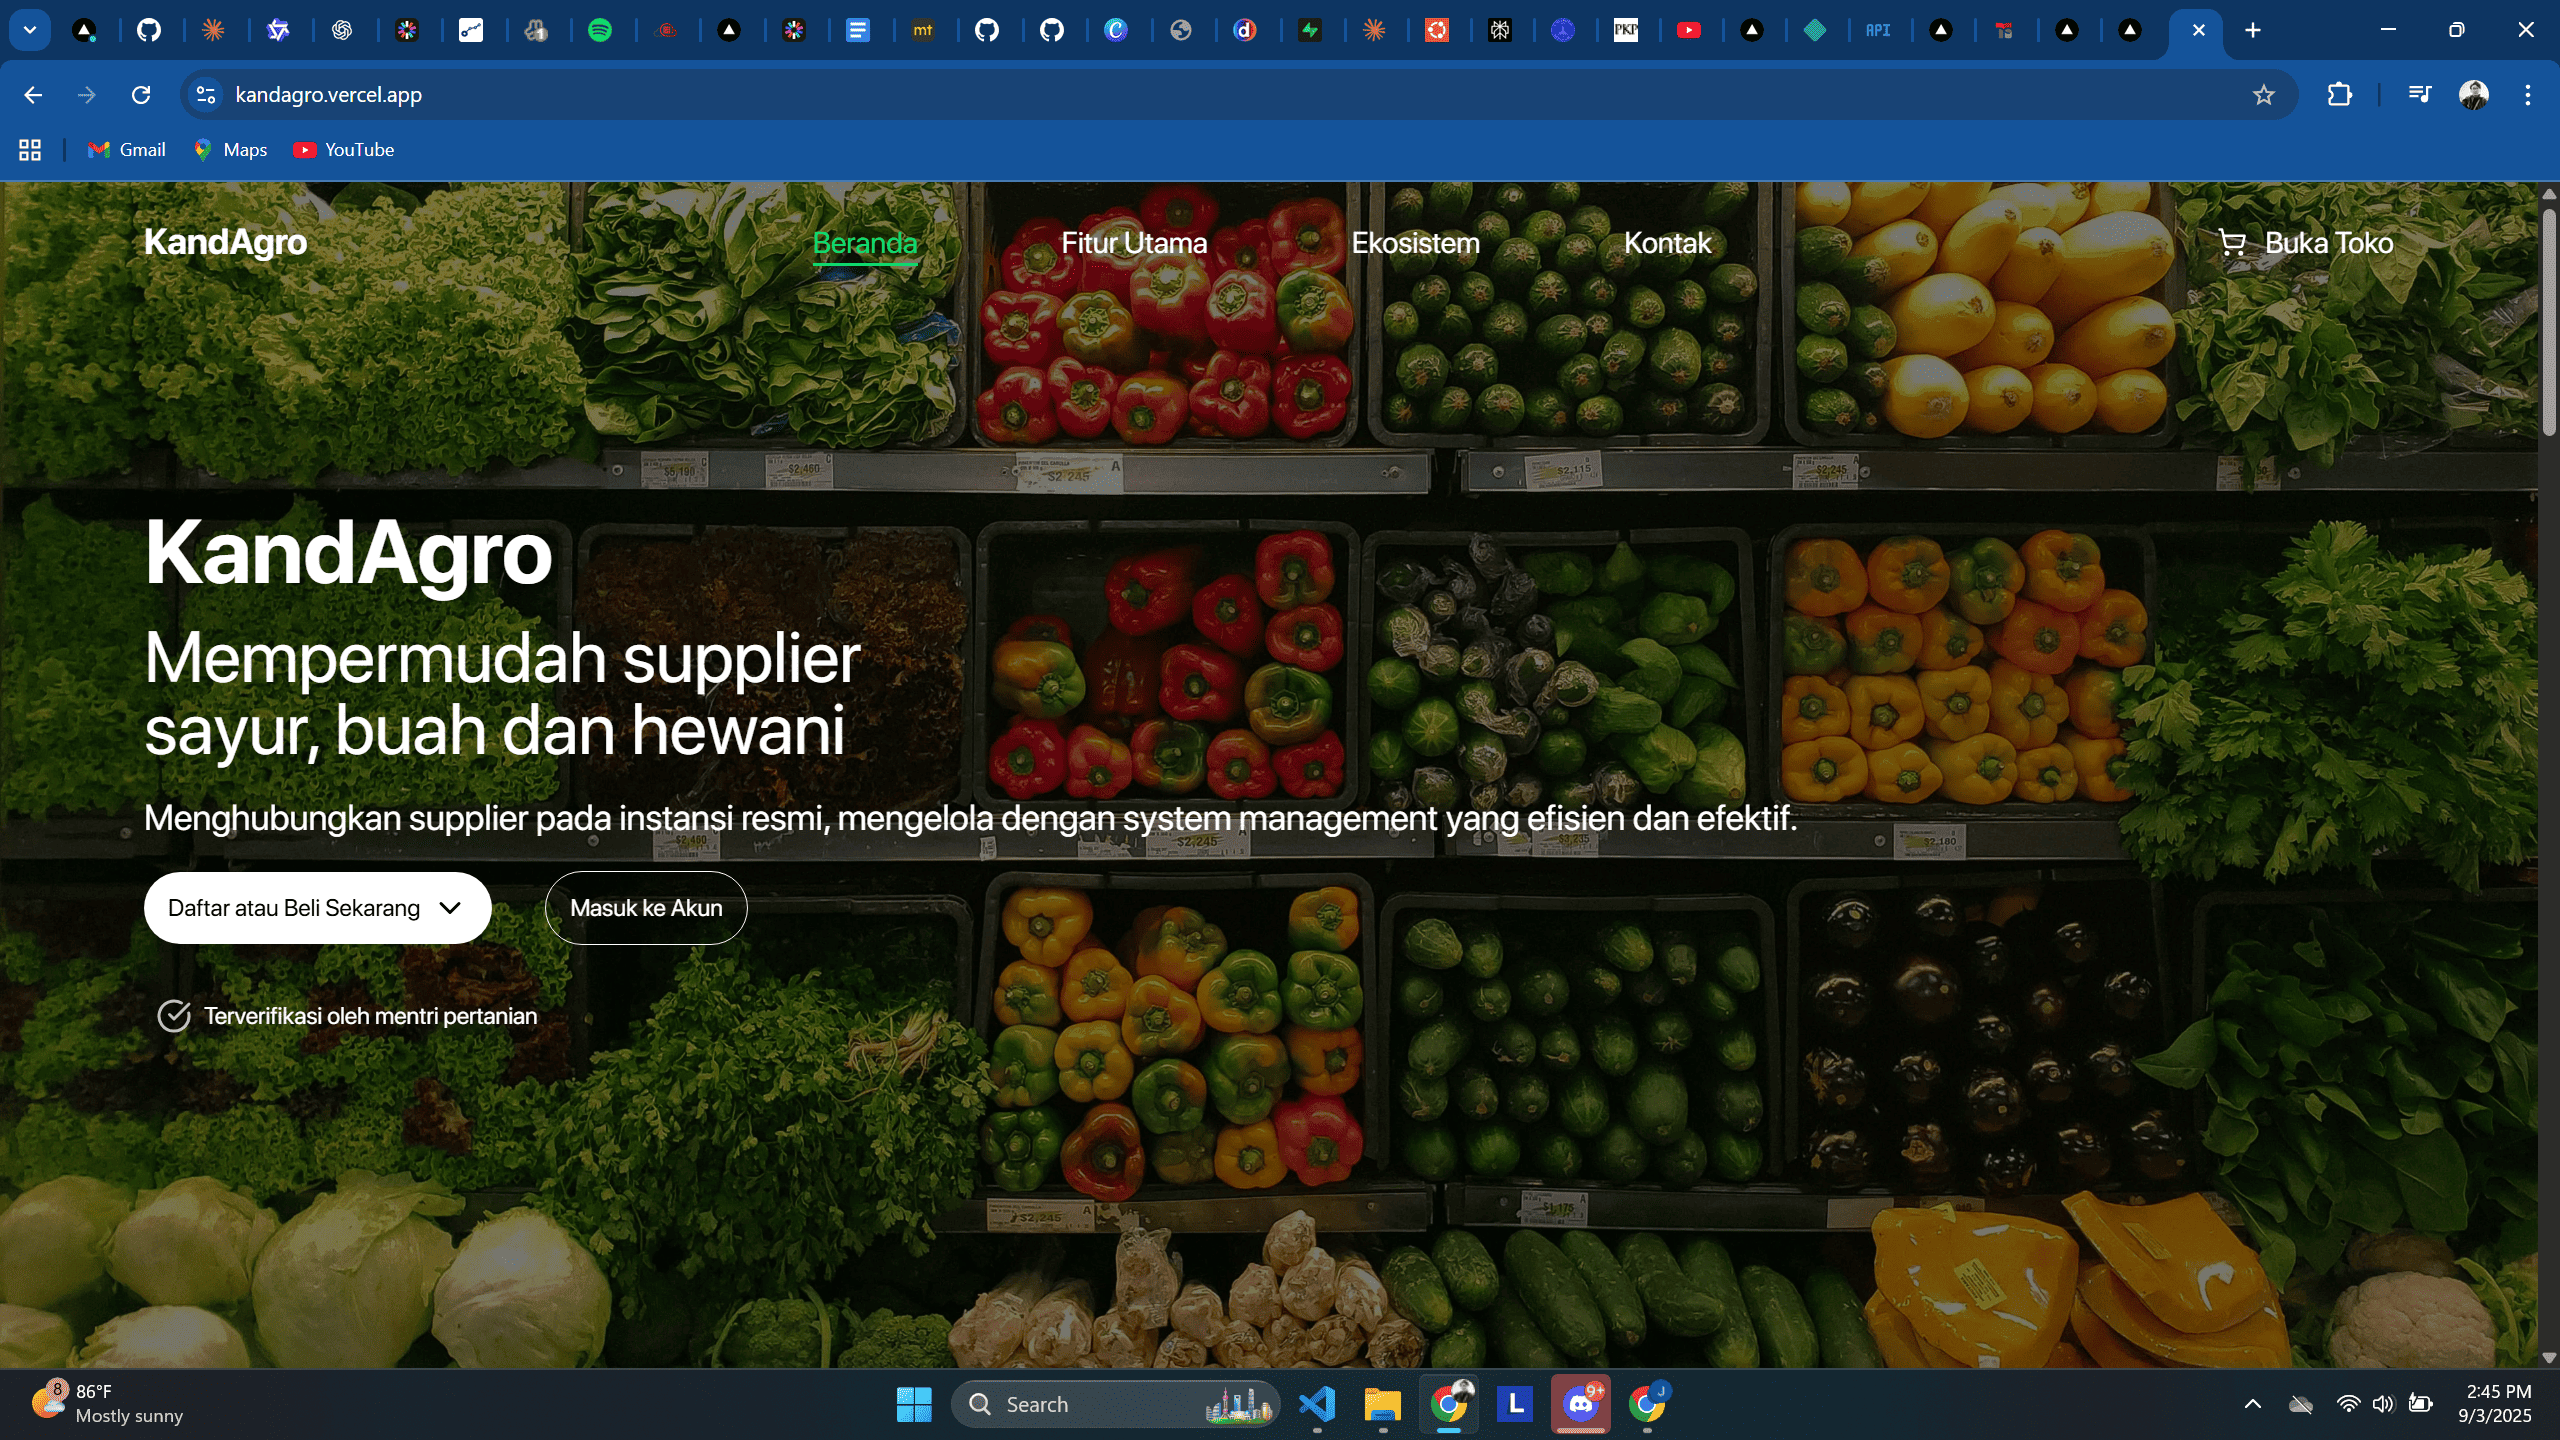Expand the hidden system tray icons chevron
This screenshot has width=2560, height=1440.
click(2253, 1404)
